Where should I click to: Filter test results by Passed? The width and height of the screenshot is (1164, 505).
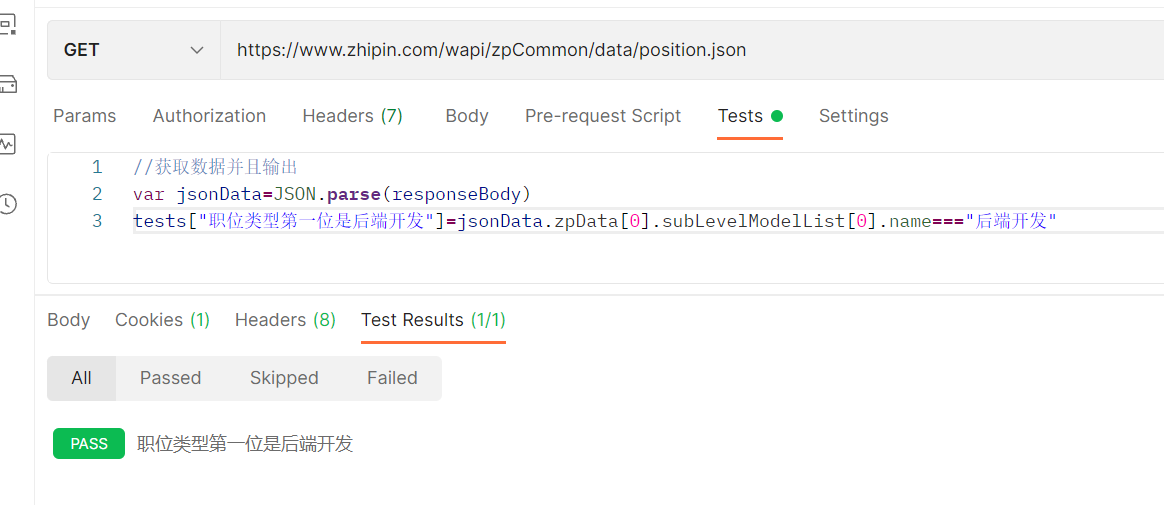click(170, 378)
